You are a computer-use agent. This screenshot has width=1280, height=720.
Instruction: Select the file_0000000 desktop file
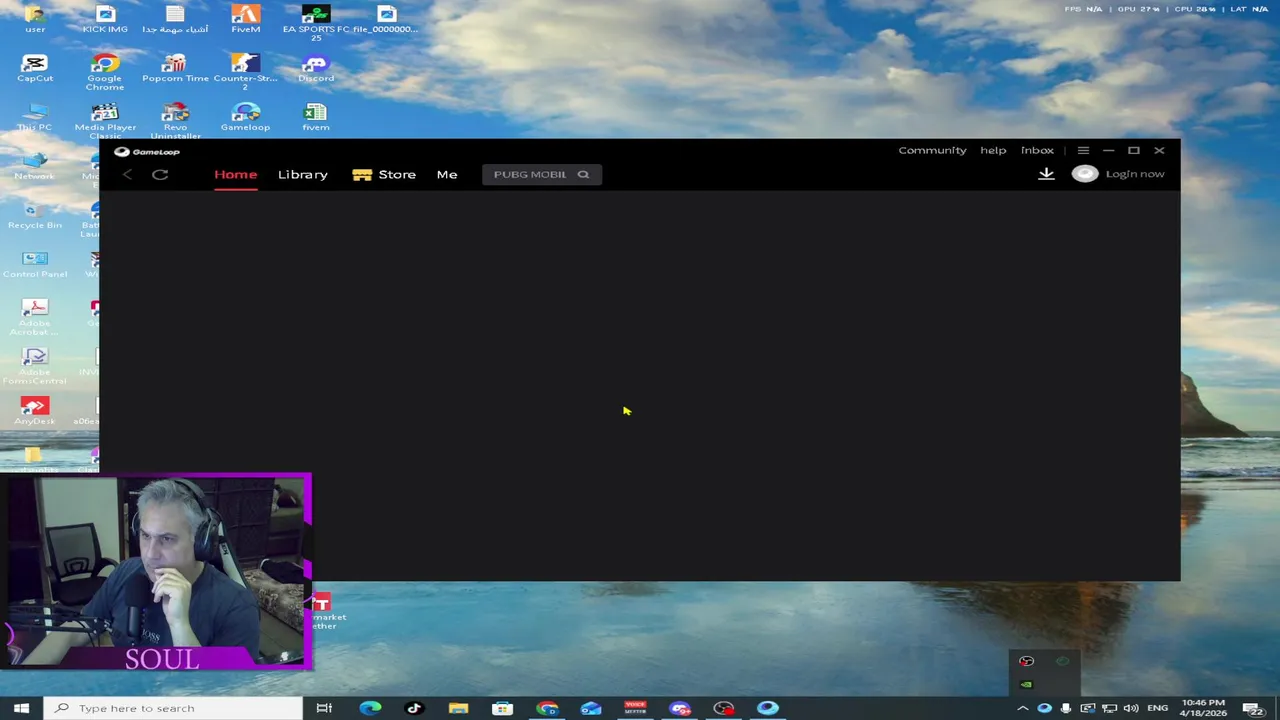pos(387,19)
